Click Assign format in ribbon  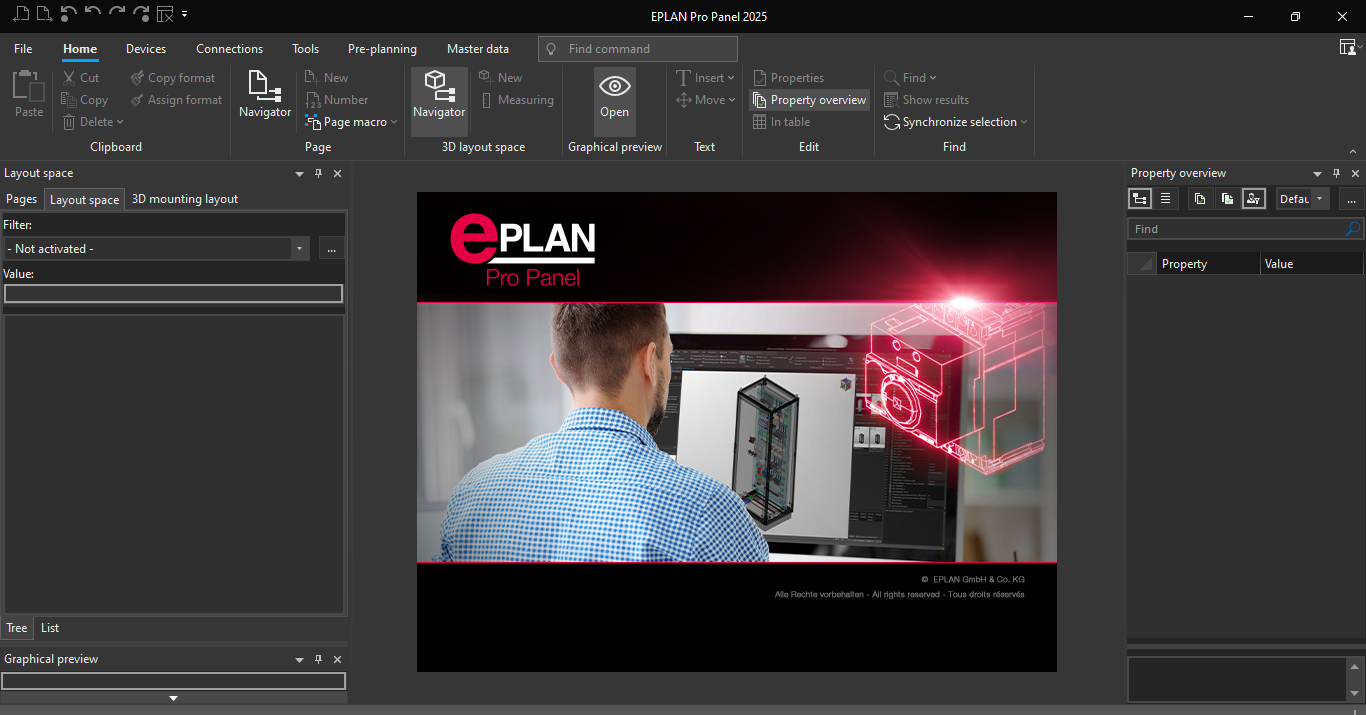tap(176, 99)
